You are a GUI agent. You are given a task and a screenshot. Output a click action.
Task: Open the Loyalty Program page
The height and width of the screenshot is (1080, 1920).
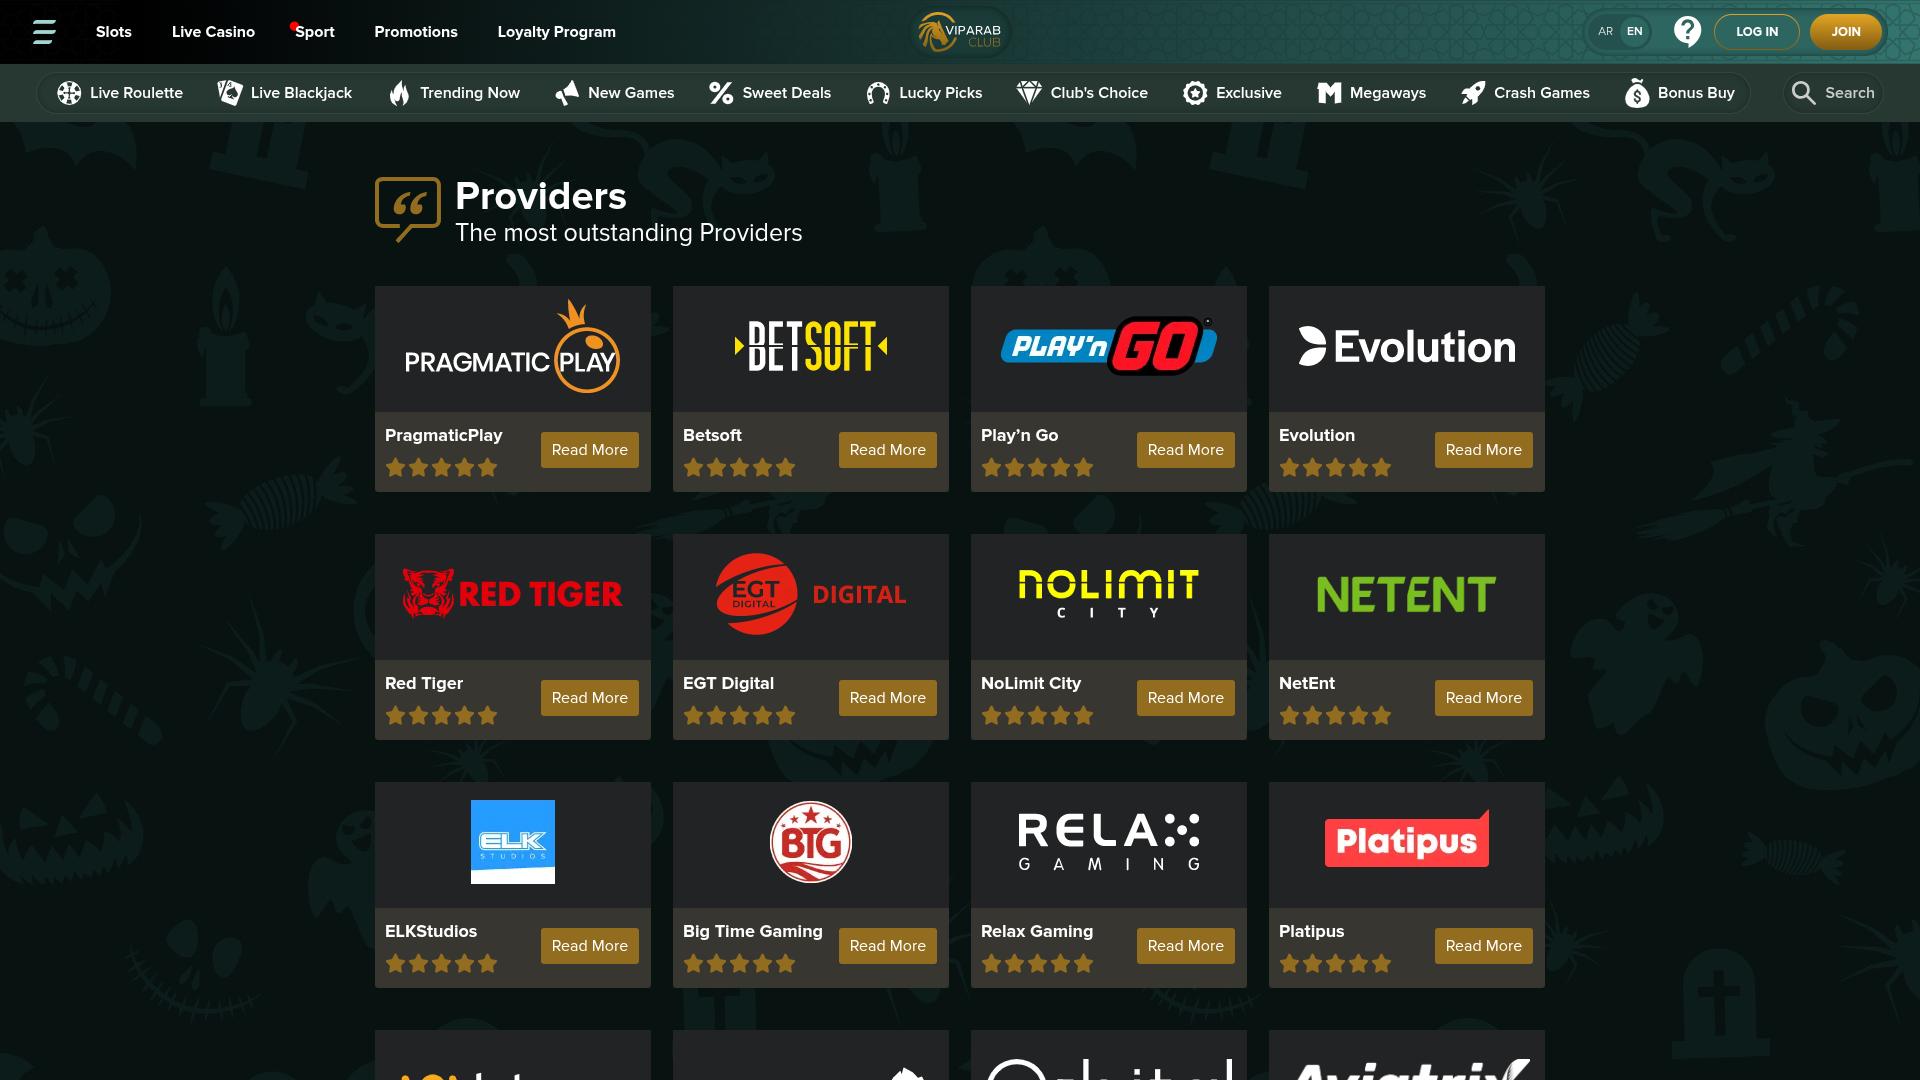(557, 32)
